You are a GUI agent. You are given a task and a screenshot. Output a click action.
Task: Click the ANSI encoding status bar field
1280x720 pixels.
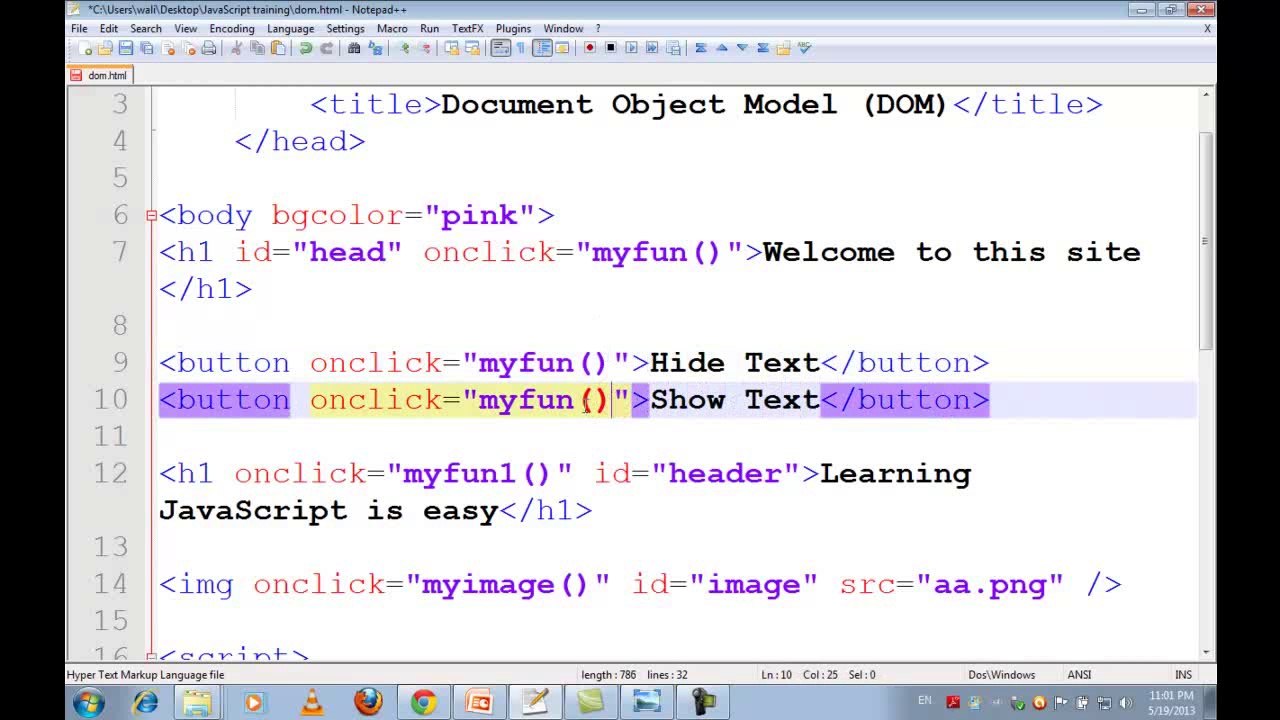click(x=1079, y=675)
